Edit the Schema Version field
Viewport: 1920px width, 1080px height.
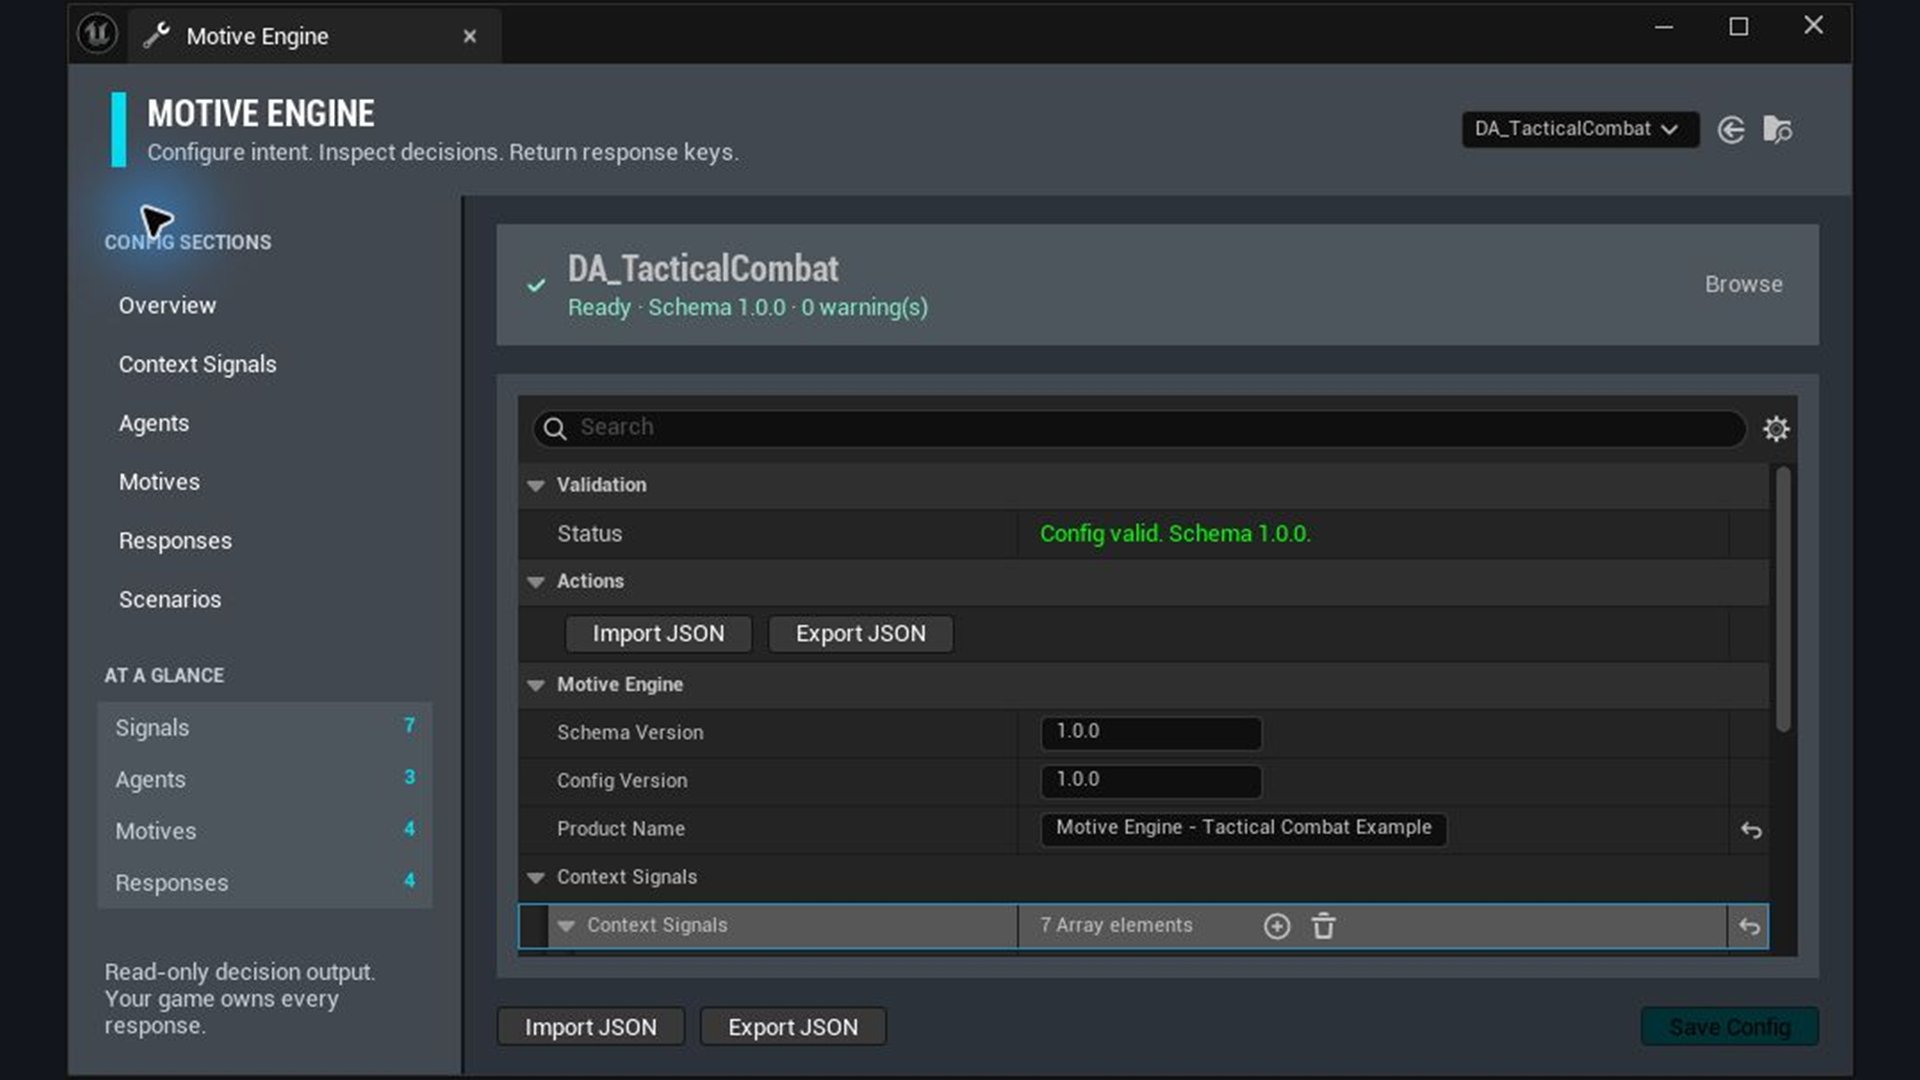coord(1151,732)
